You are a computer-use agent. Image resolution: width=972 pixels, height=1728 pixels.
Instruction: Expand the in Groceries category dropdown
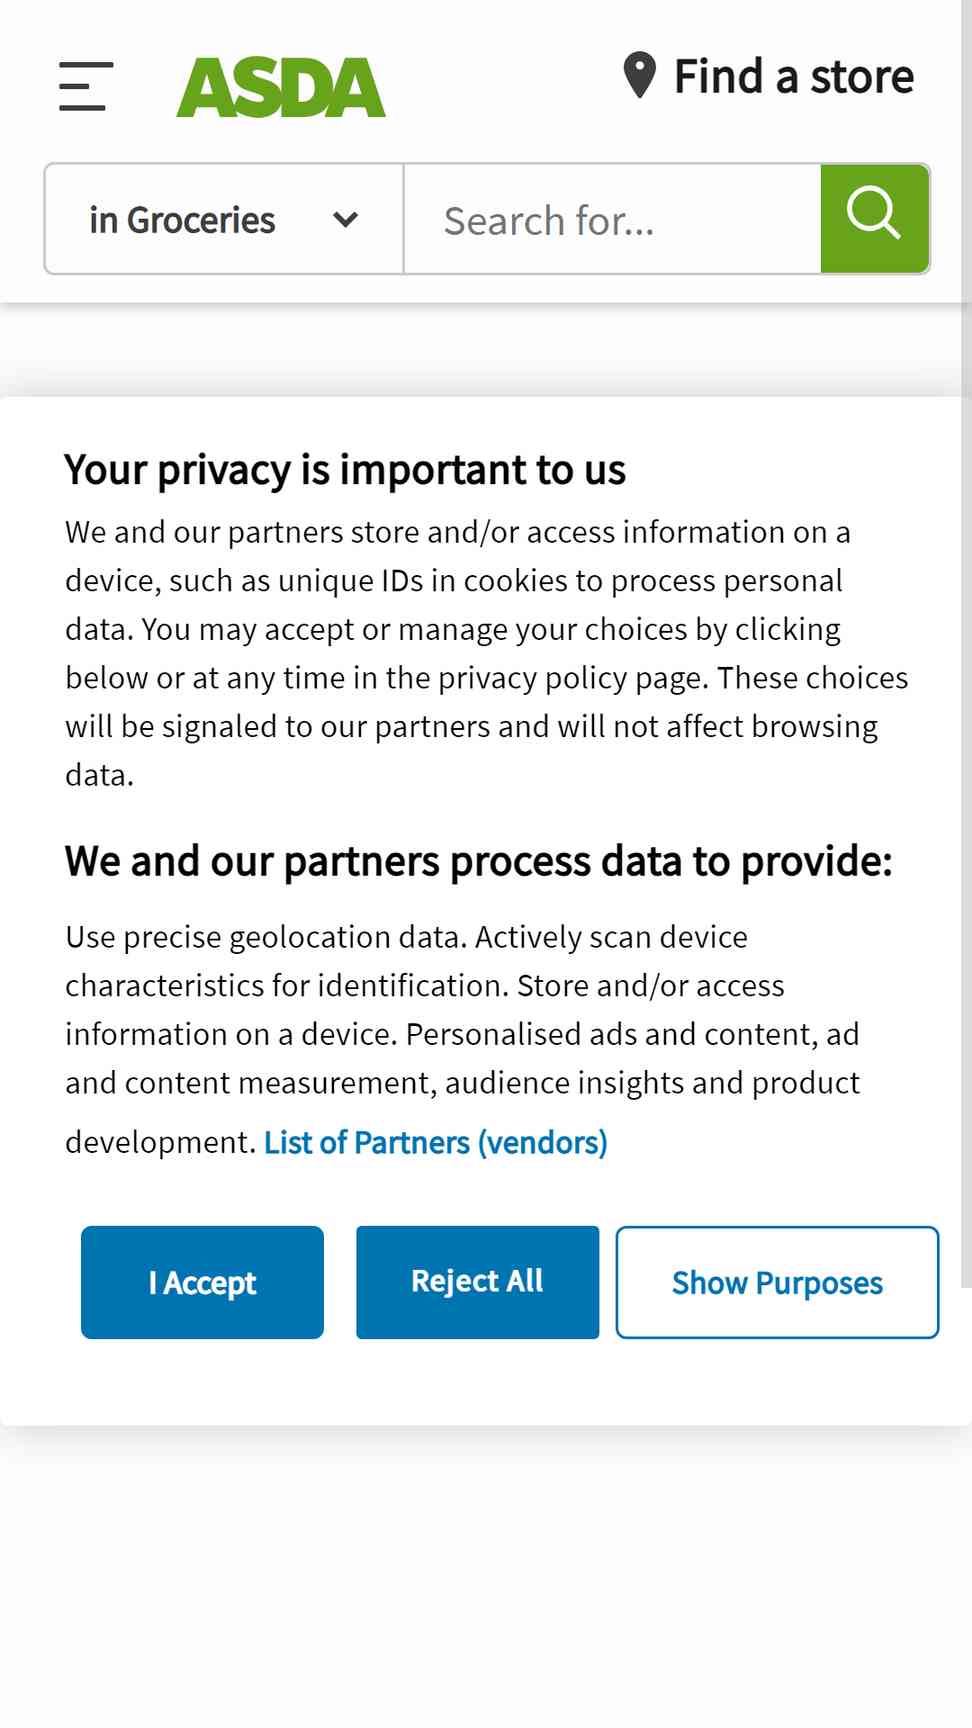point(224,219)
